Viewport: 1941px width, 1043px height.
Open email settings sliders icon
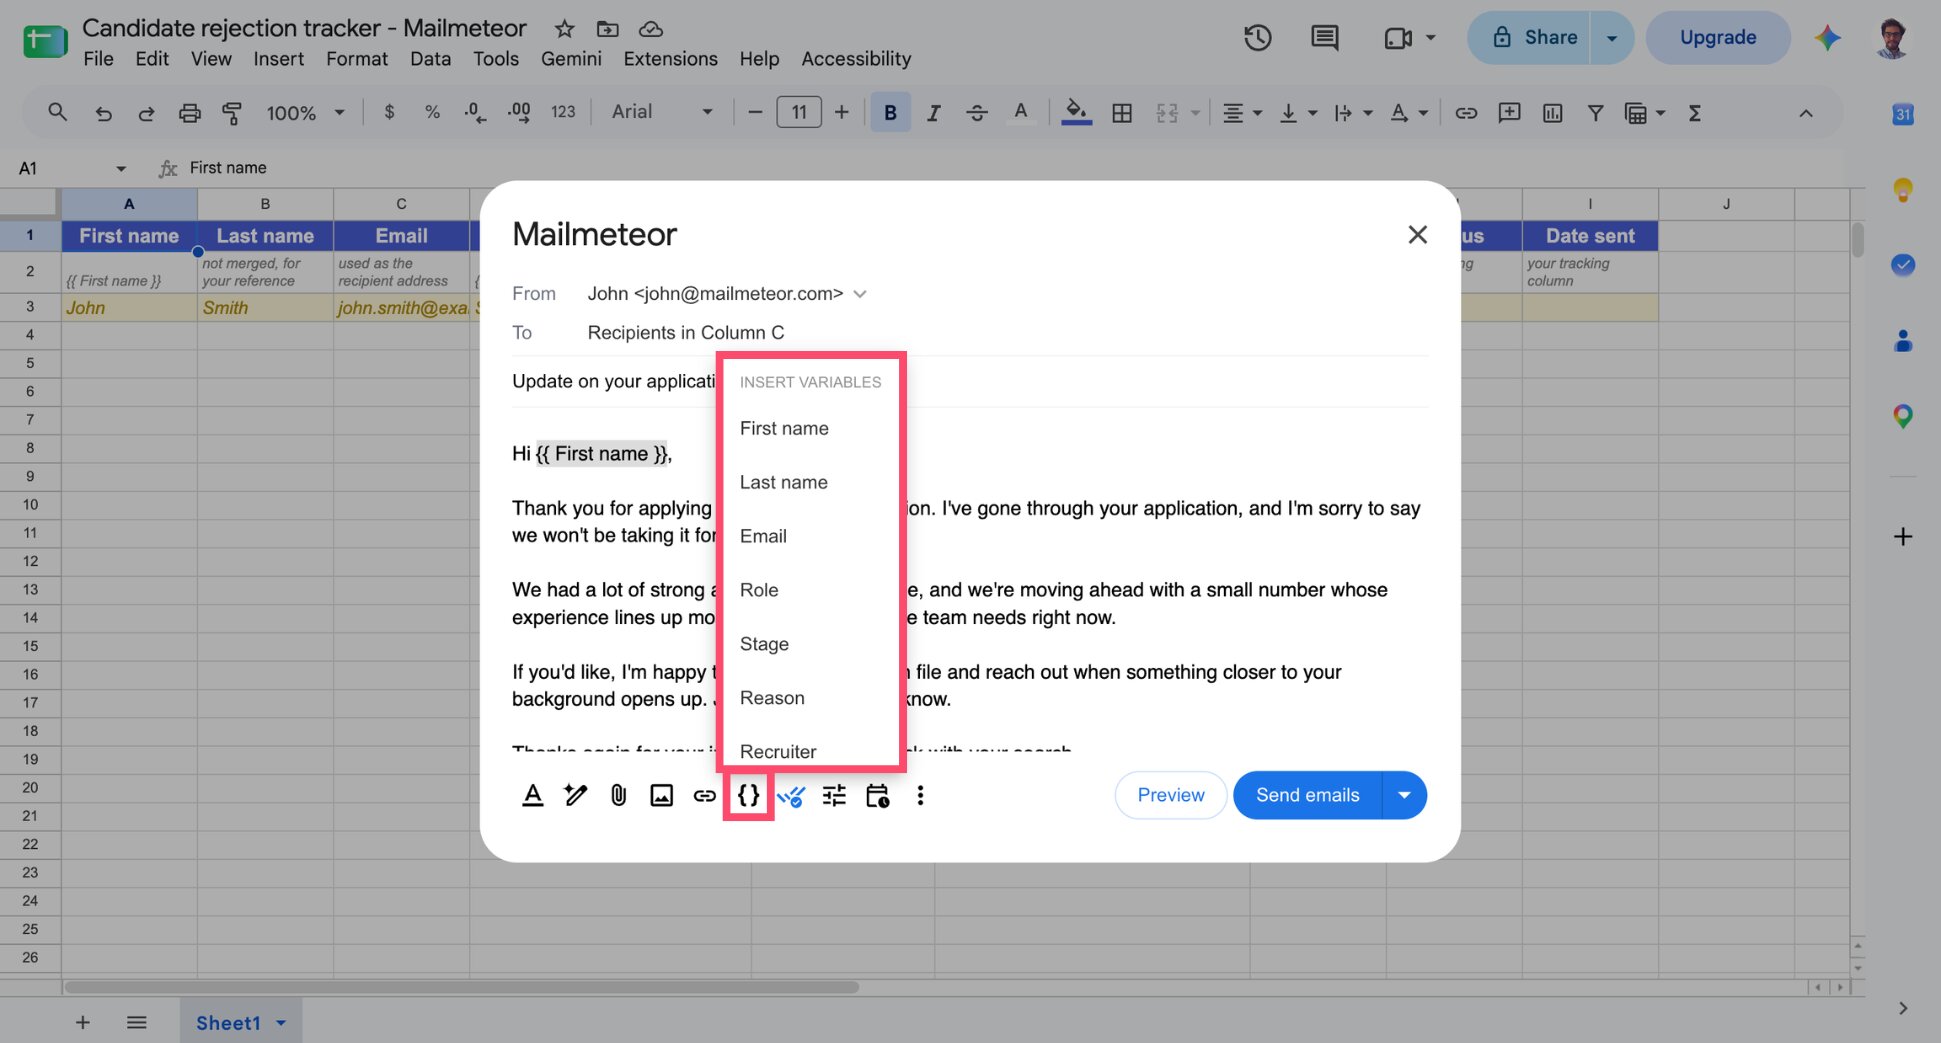tap(834, 795)
